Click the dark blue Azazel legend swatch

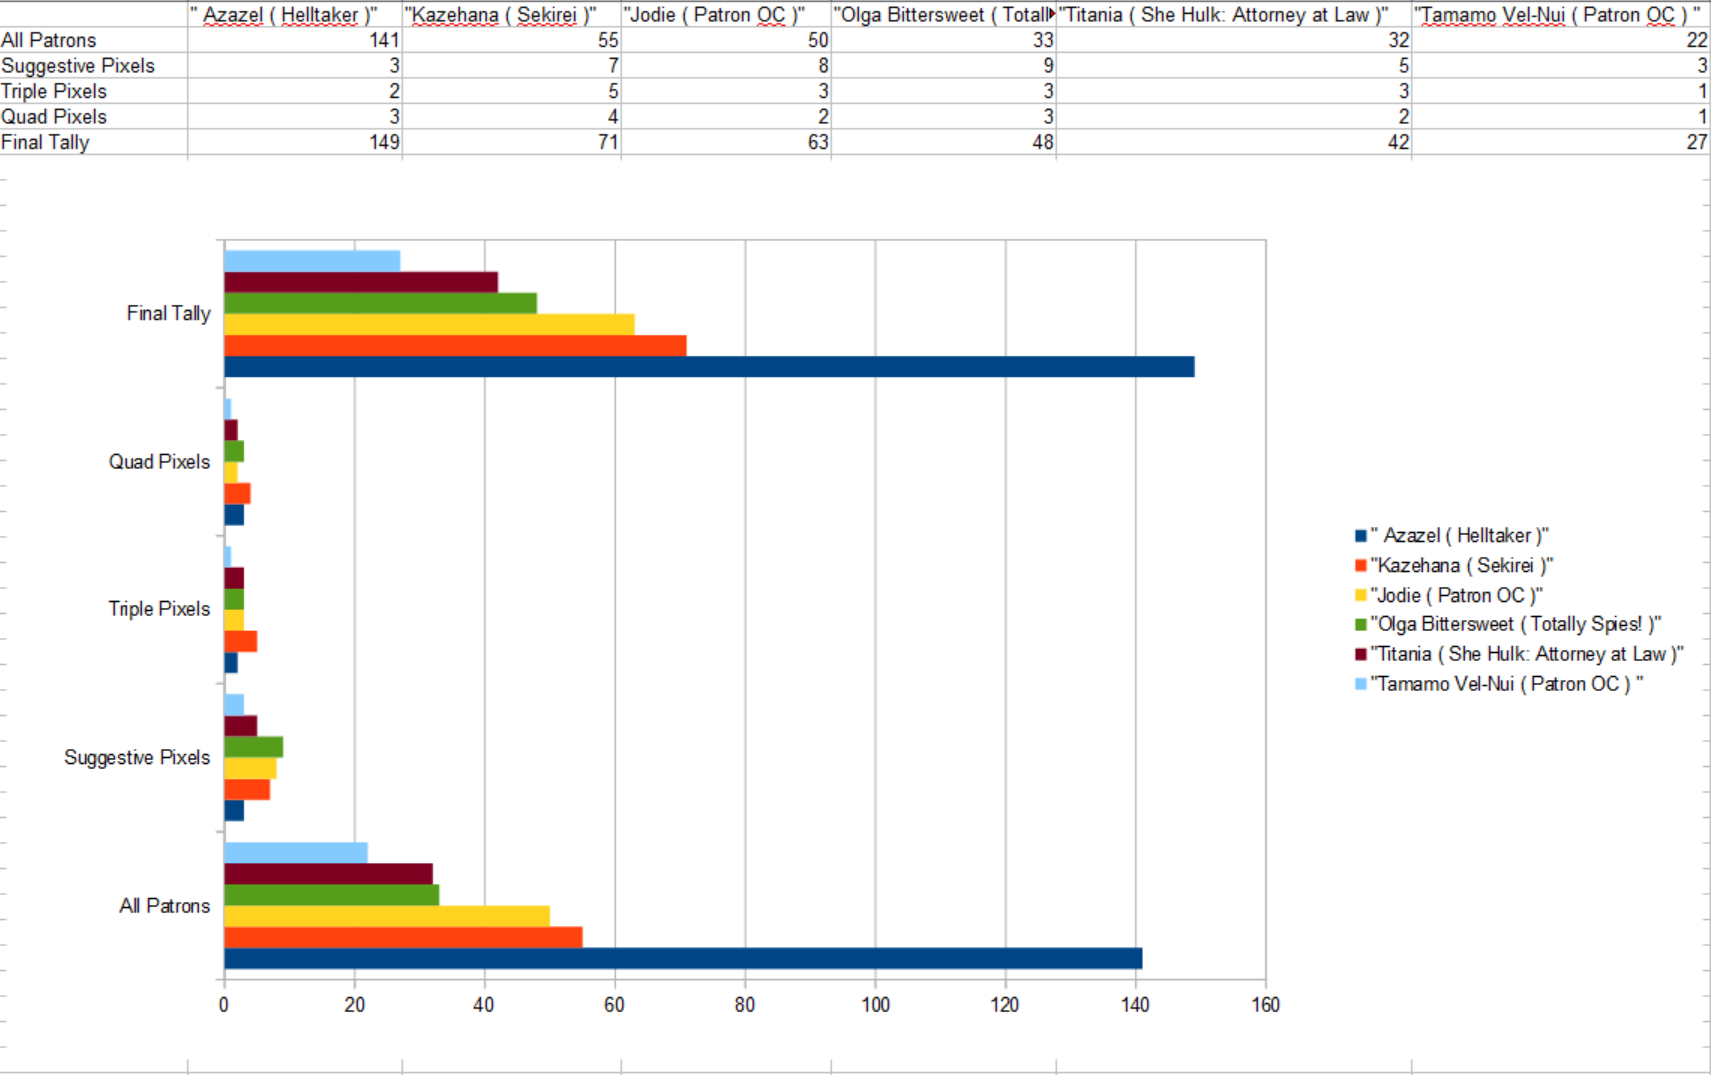pyautogui.click(x=1360, y=536)
